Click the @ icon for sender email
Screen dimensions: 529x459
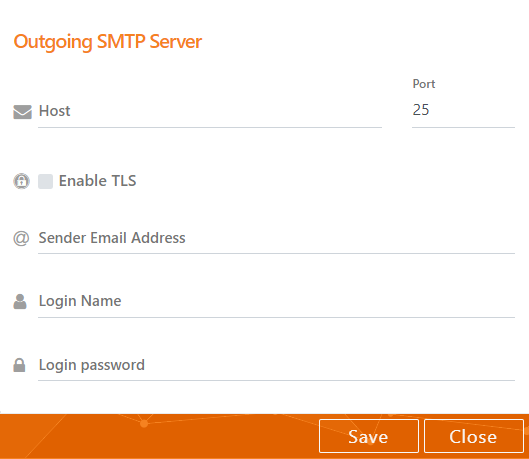(x=21, y=238)
